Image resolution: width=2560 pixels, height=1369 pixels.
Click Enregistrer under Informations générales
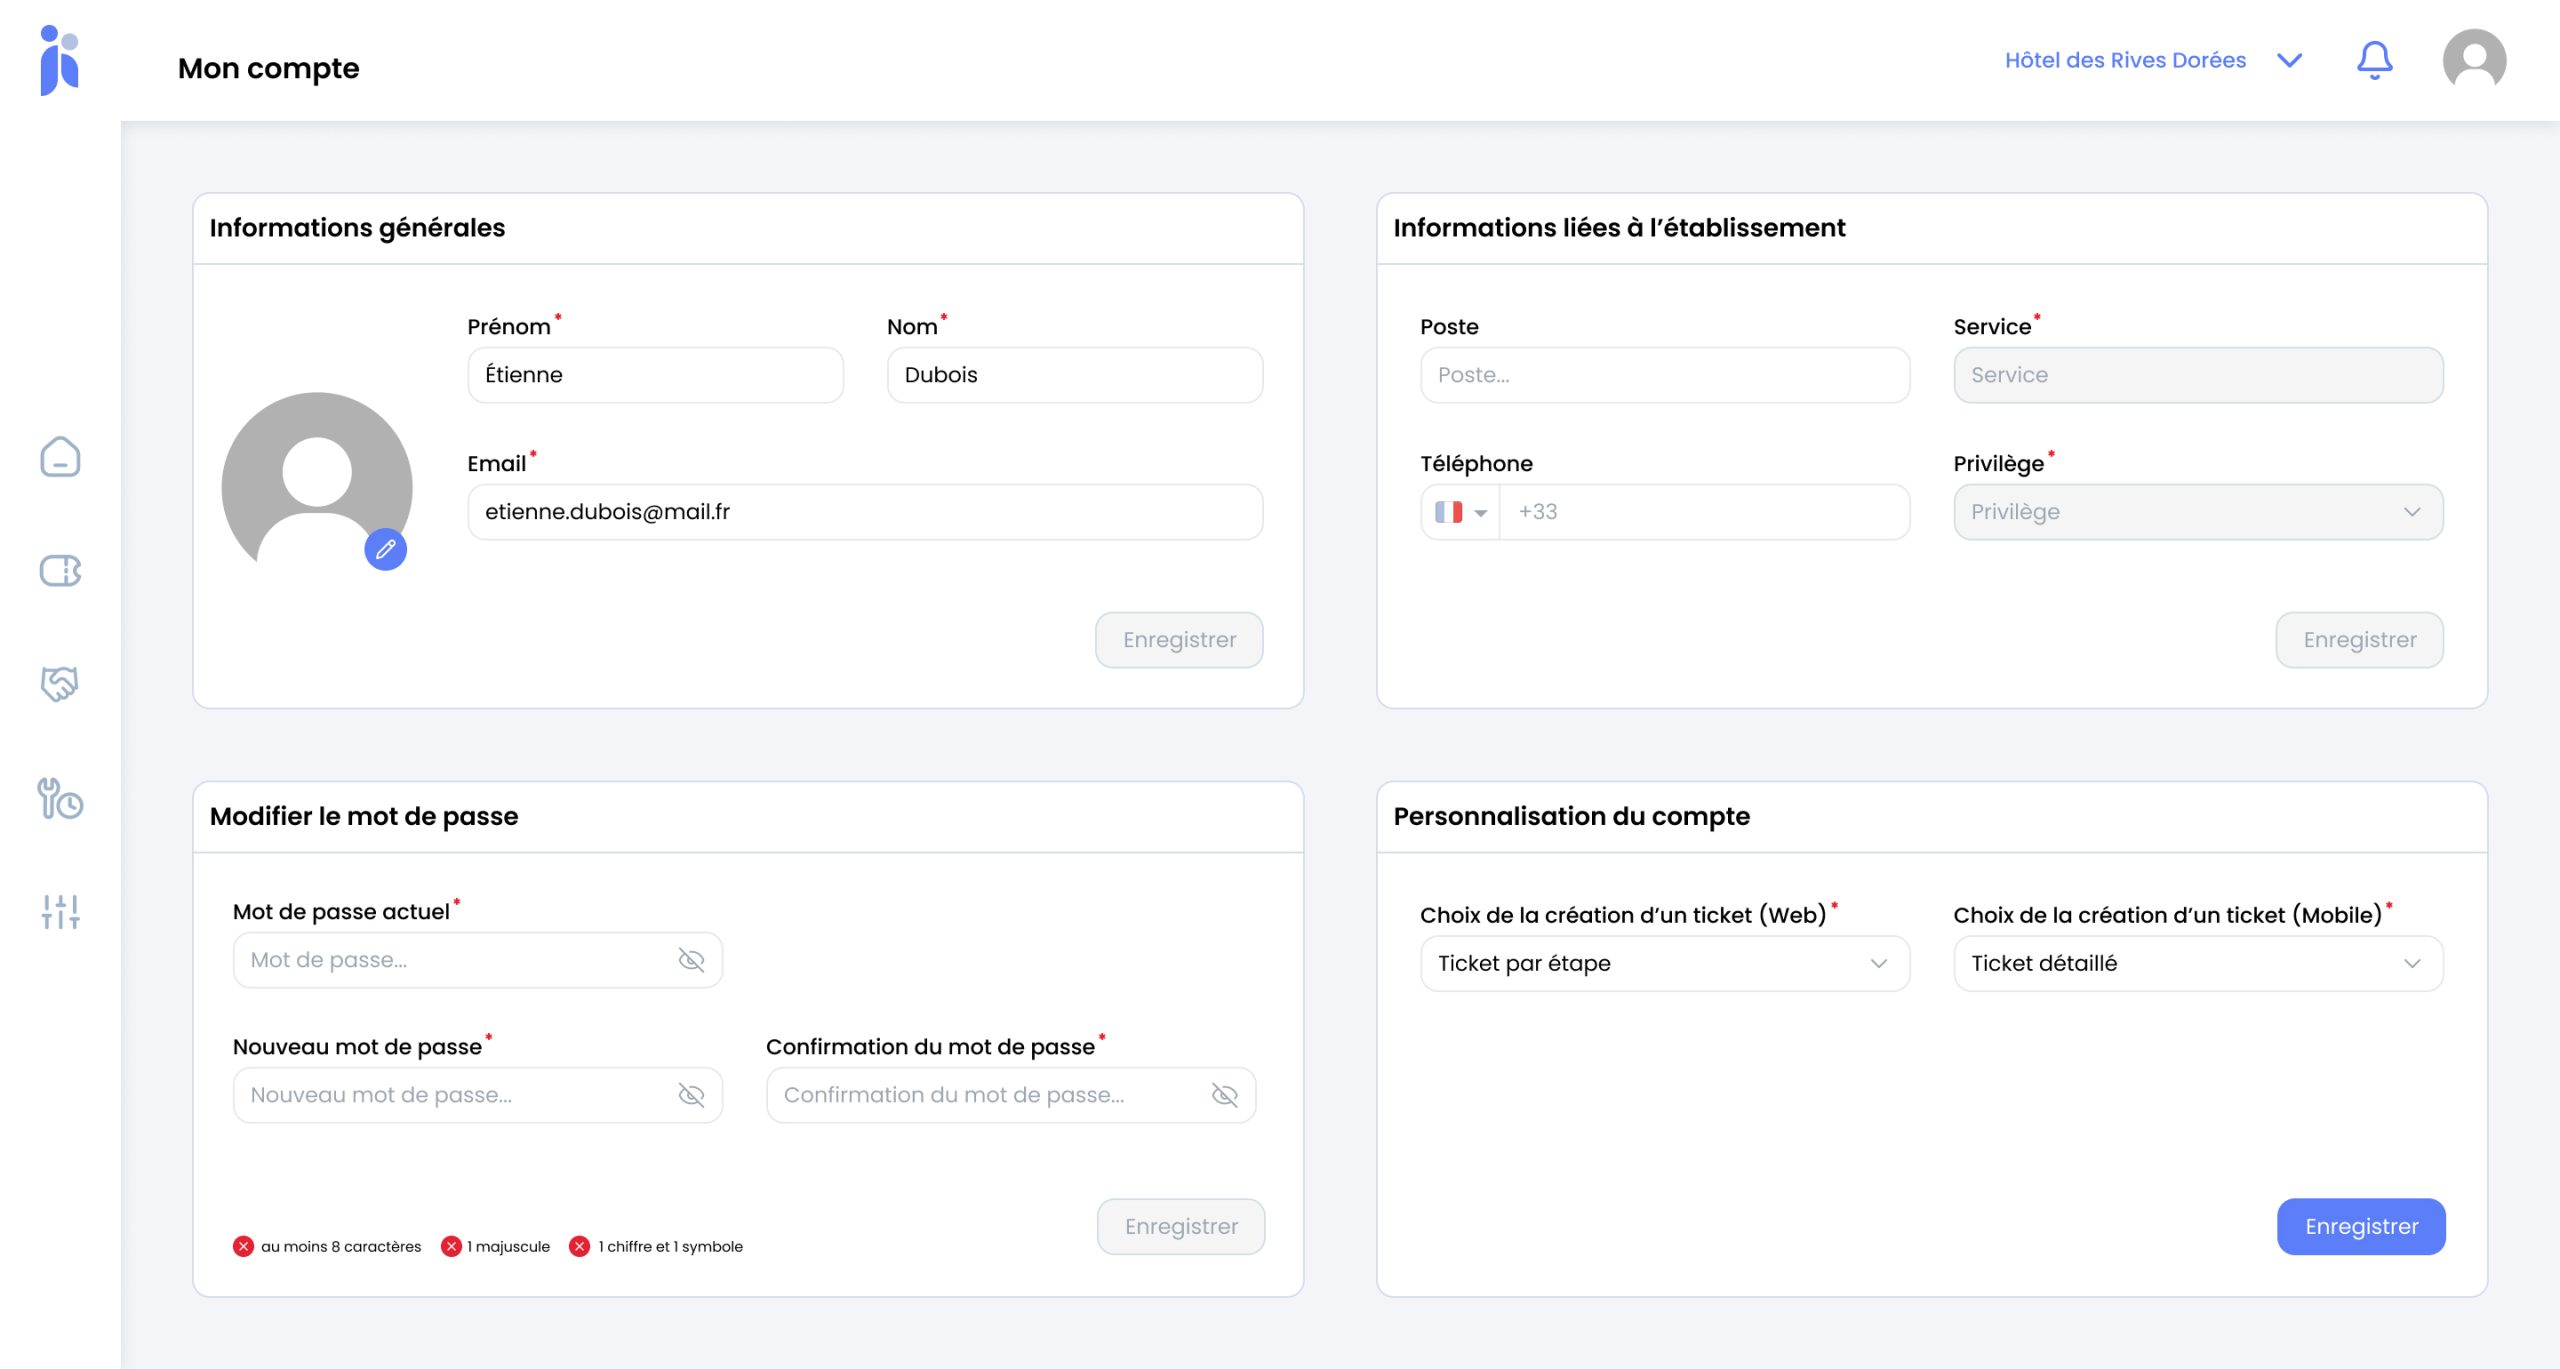click(1178, 640)
